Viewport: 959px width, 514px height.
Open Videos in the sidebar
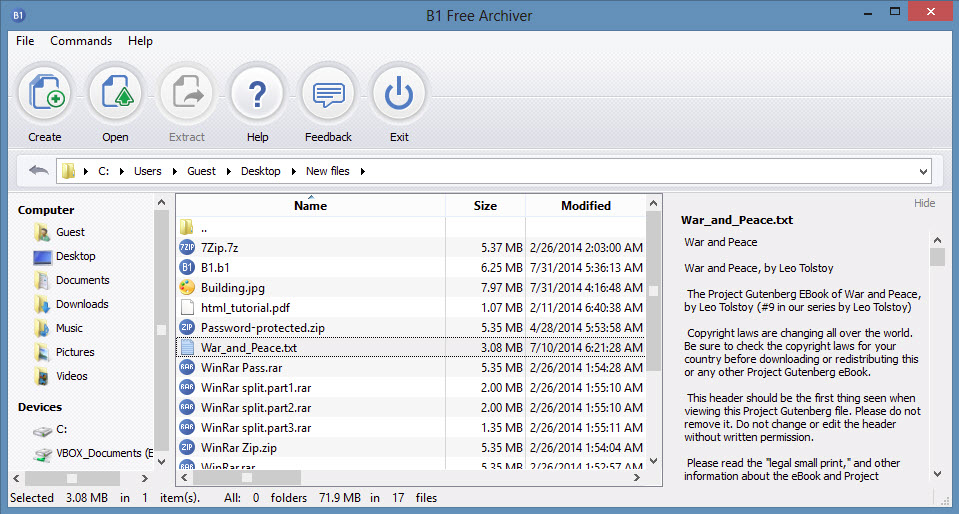[x=61, y=376]
